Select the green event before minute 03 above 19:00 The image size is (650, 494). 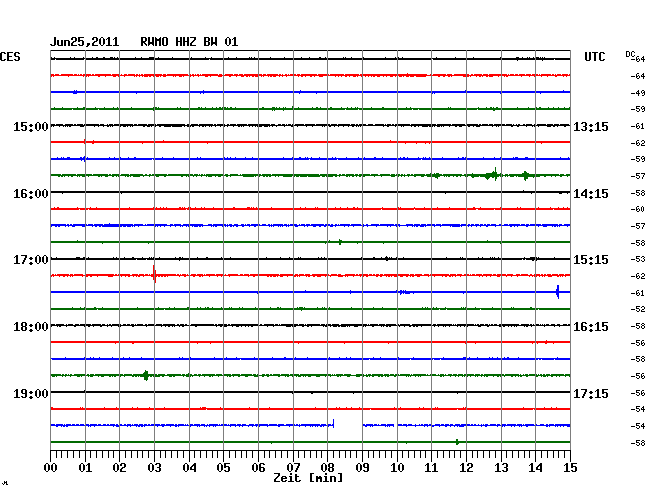(x=146, y=375)
